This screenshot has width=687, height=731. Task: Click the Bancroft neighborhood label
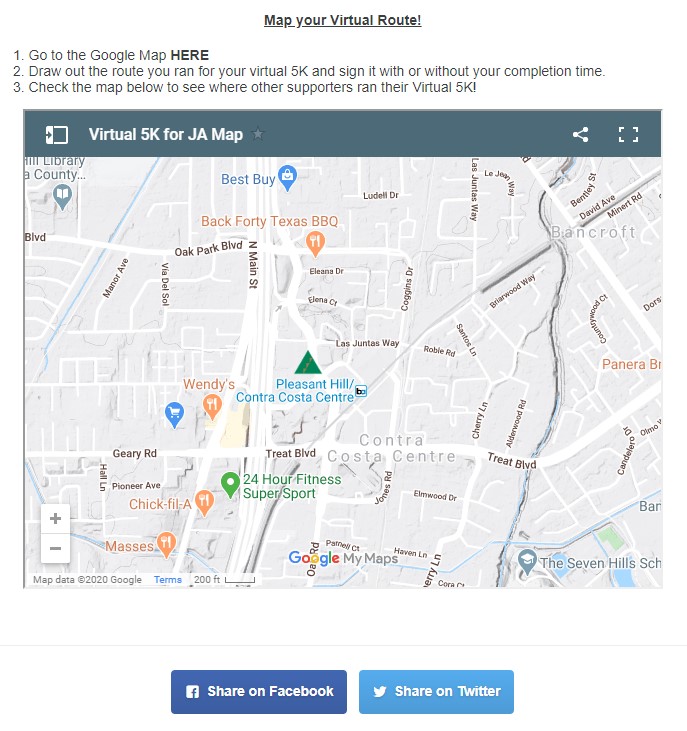pos(593,232)
